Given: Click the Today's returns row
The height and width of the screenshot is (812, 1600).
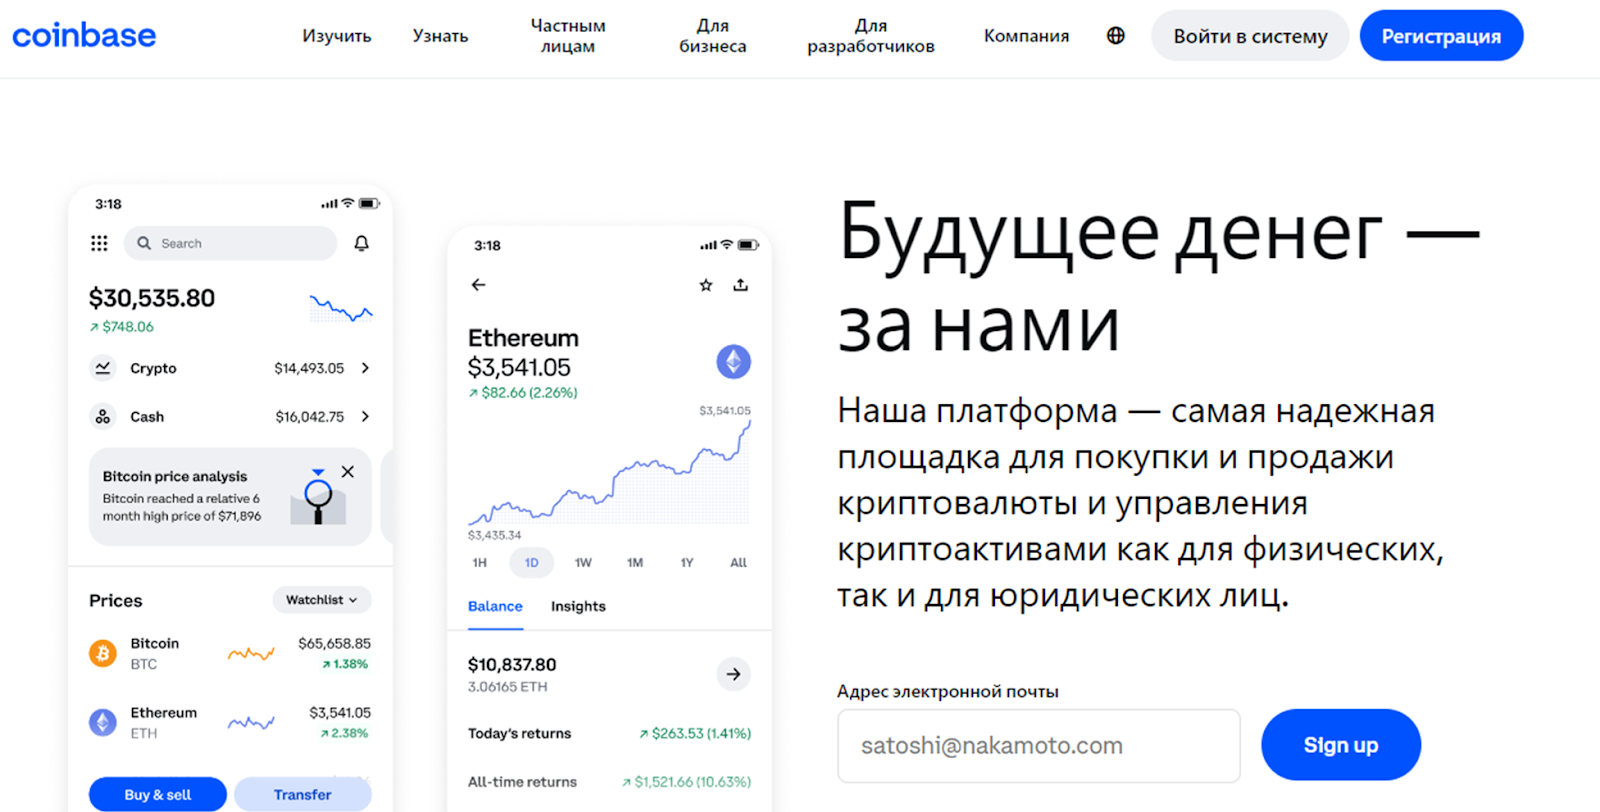Looking at the screenshot, I should pyautogui.click(x=609, y=733).
